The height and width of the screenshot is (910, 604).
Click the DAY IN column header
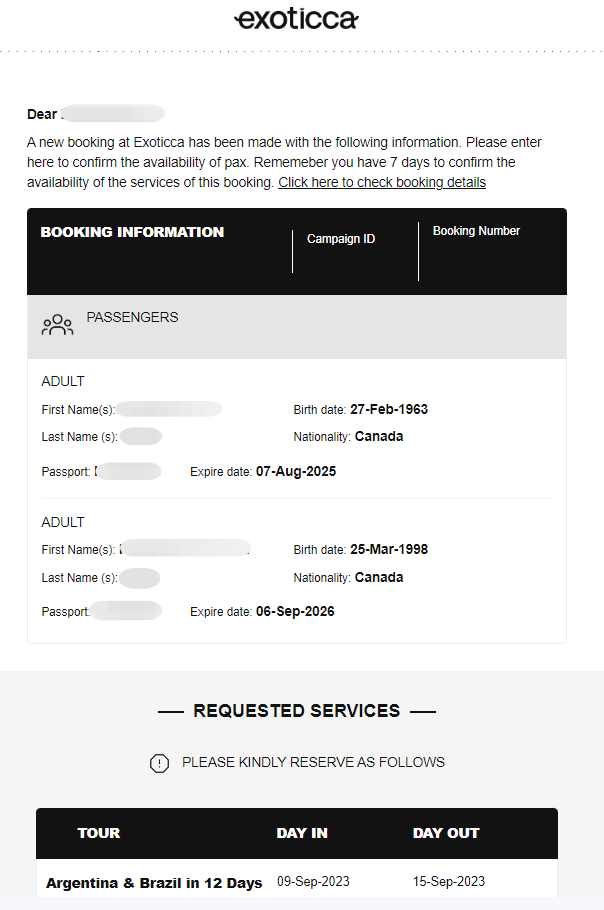pos(302,833)
